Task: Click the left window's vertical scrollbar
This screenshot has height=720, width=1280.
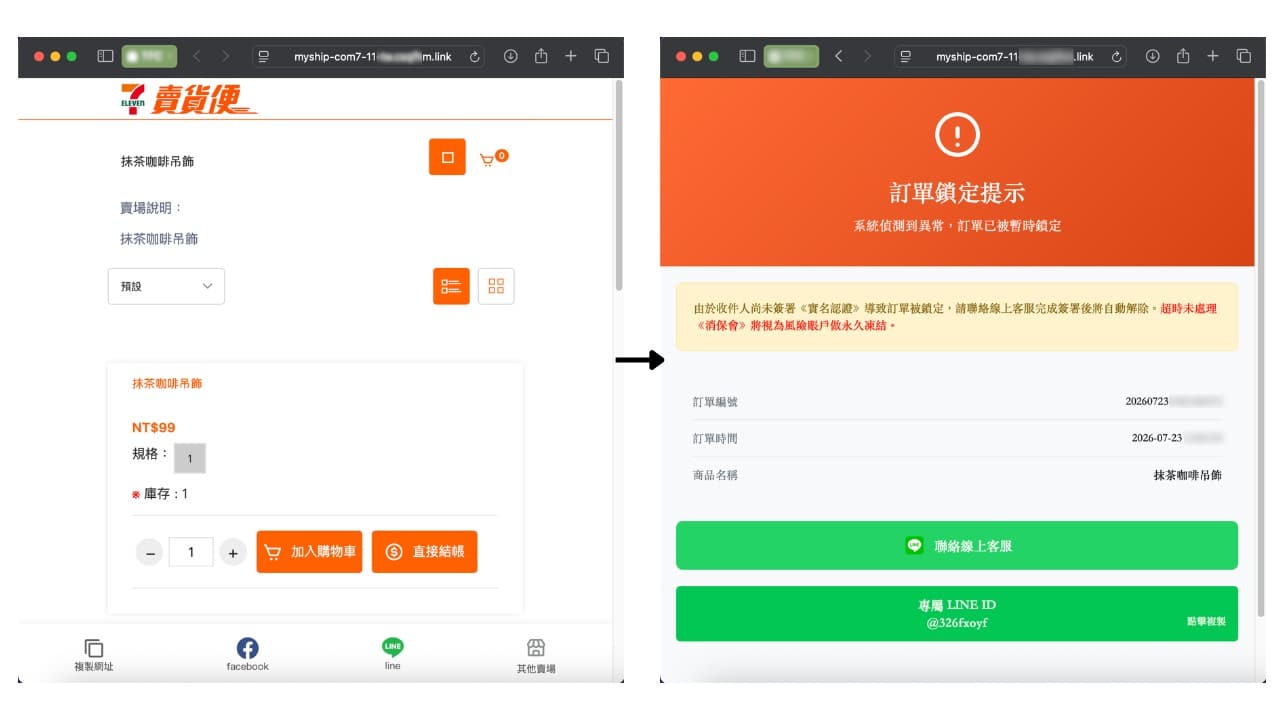Action: (618, 186)
